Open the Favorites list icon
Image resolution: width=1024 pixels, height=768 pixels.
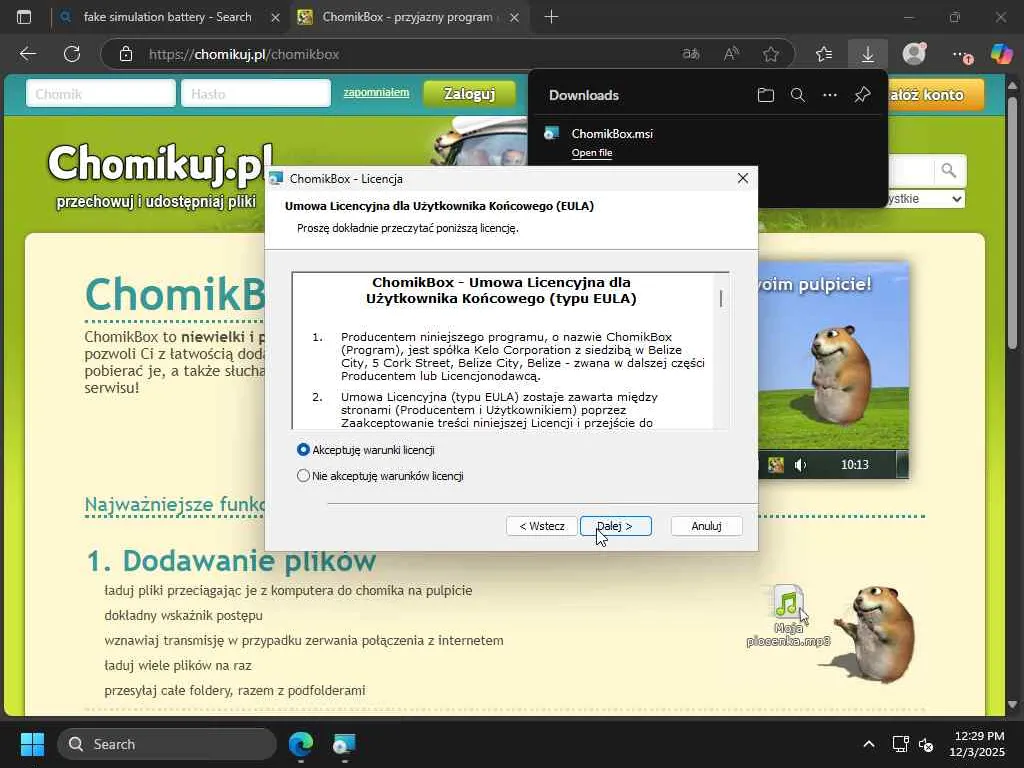[x=824, y=54]
